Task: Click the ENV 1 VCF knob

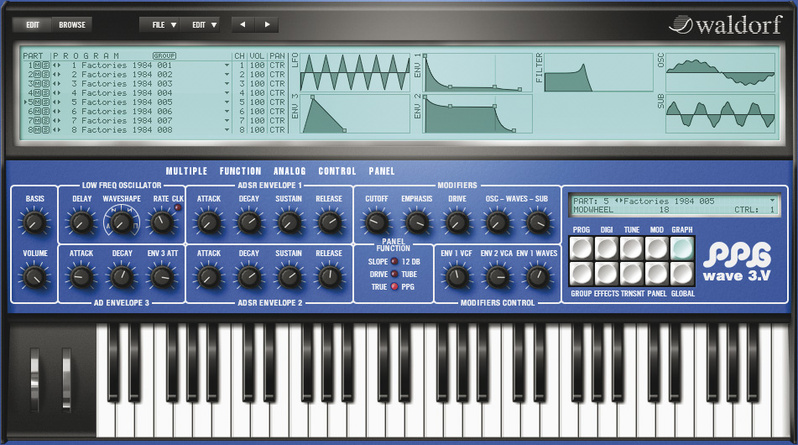Action: [x=457, y=276]
